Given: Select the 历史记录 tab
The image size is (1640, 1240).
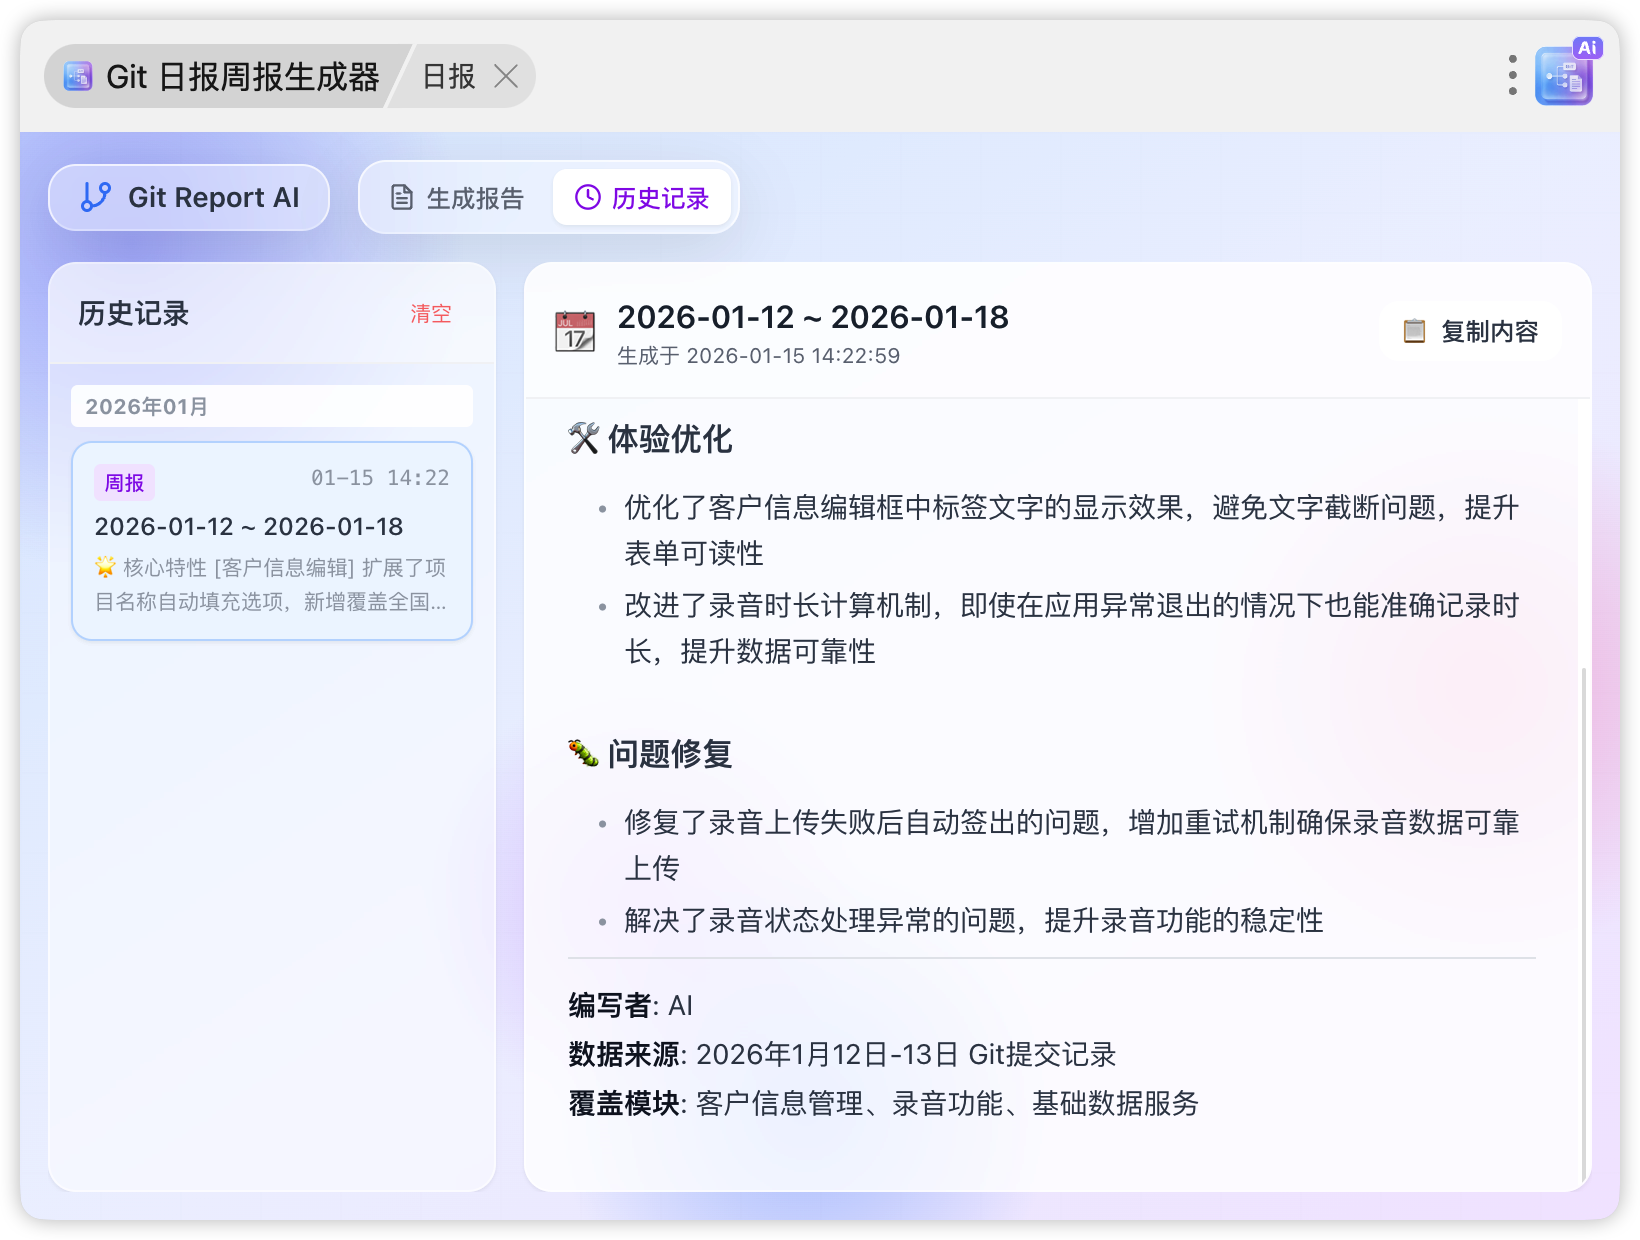Looking at the screenshot, I should 642,198.
